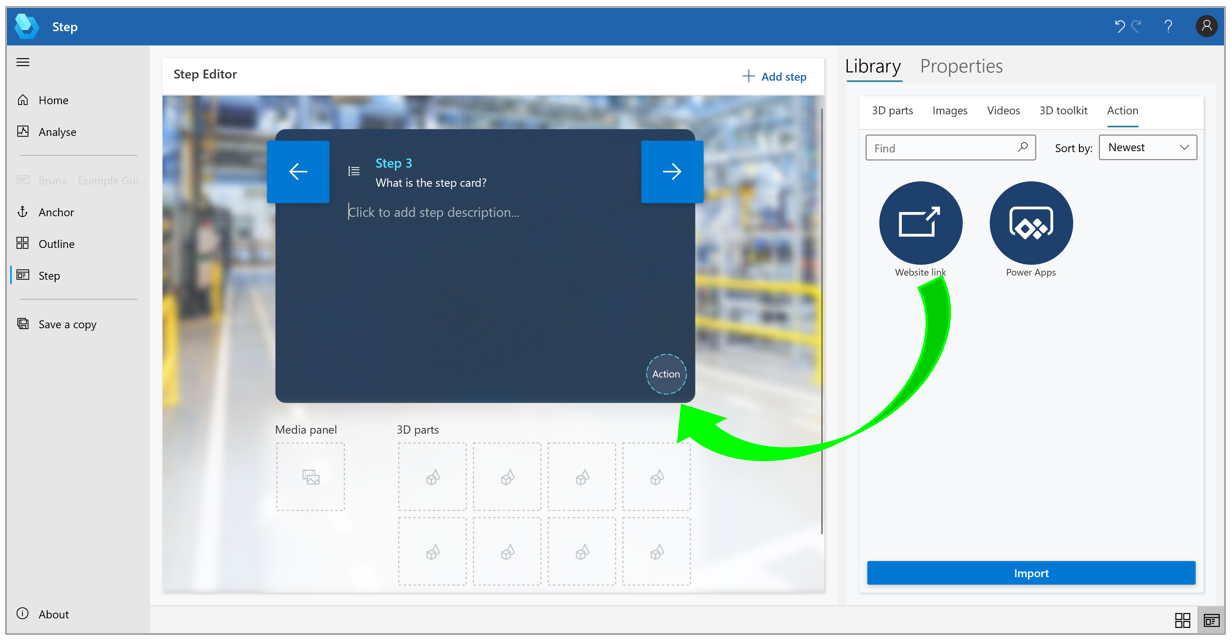Click the Media panel placeholder icon
Screen dimensions: 1232x641
[310, 477]
